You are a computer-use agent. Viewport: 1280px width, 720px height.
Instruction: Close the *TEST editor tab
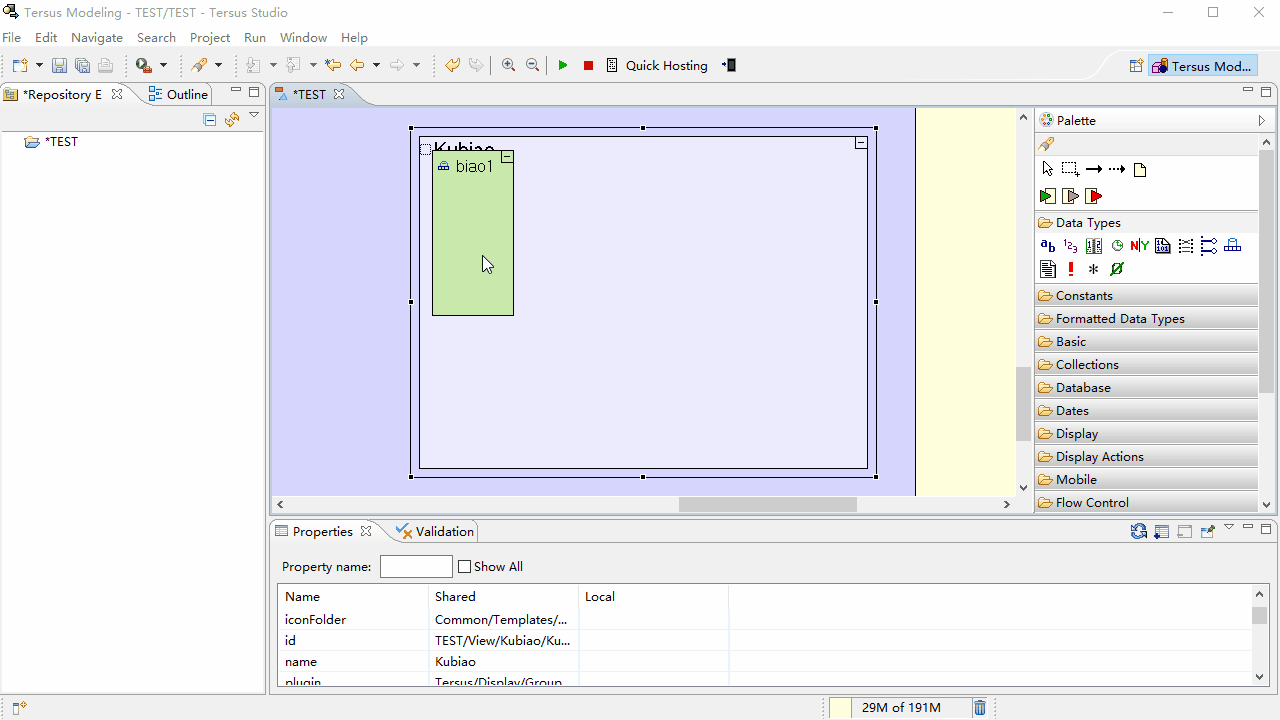339,94
